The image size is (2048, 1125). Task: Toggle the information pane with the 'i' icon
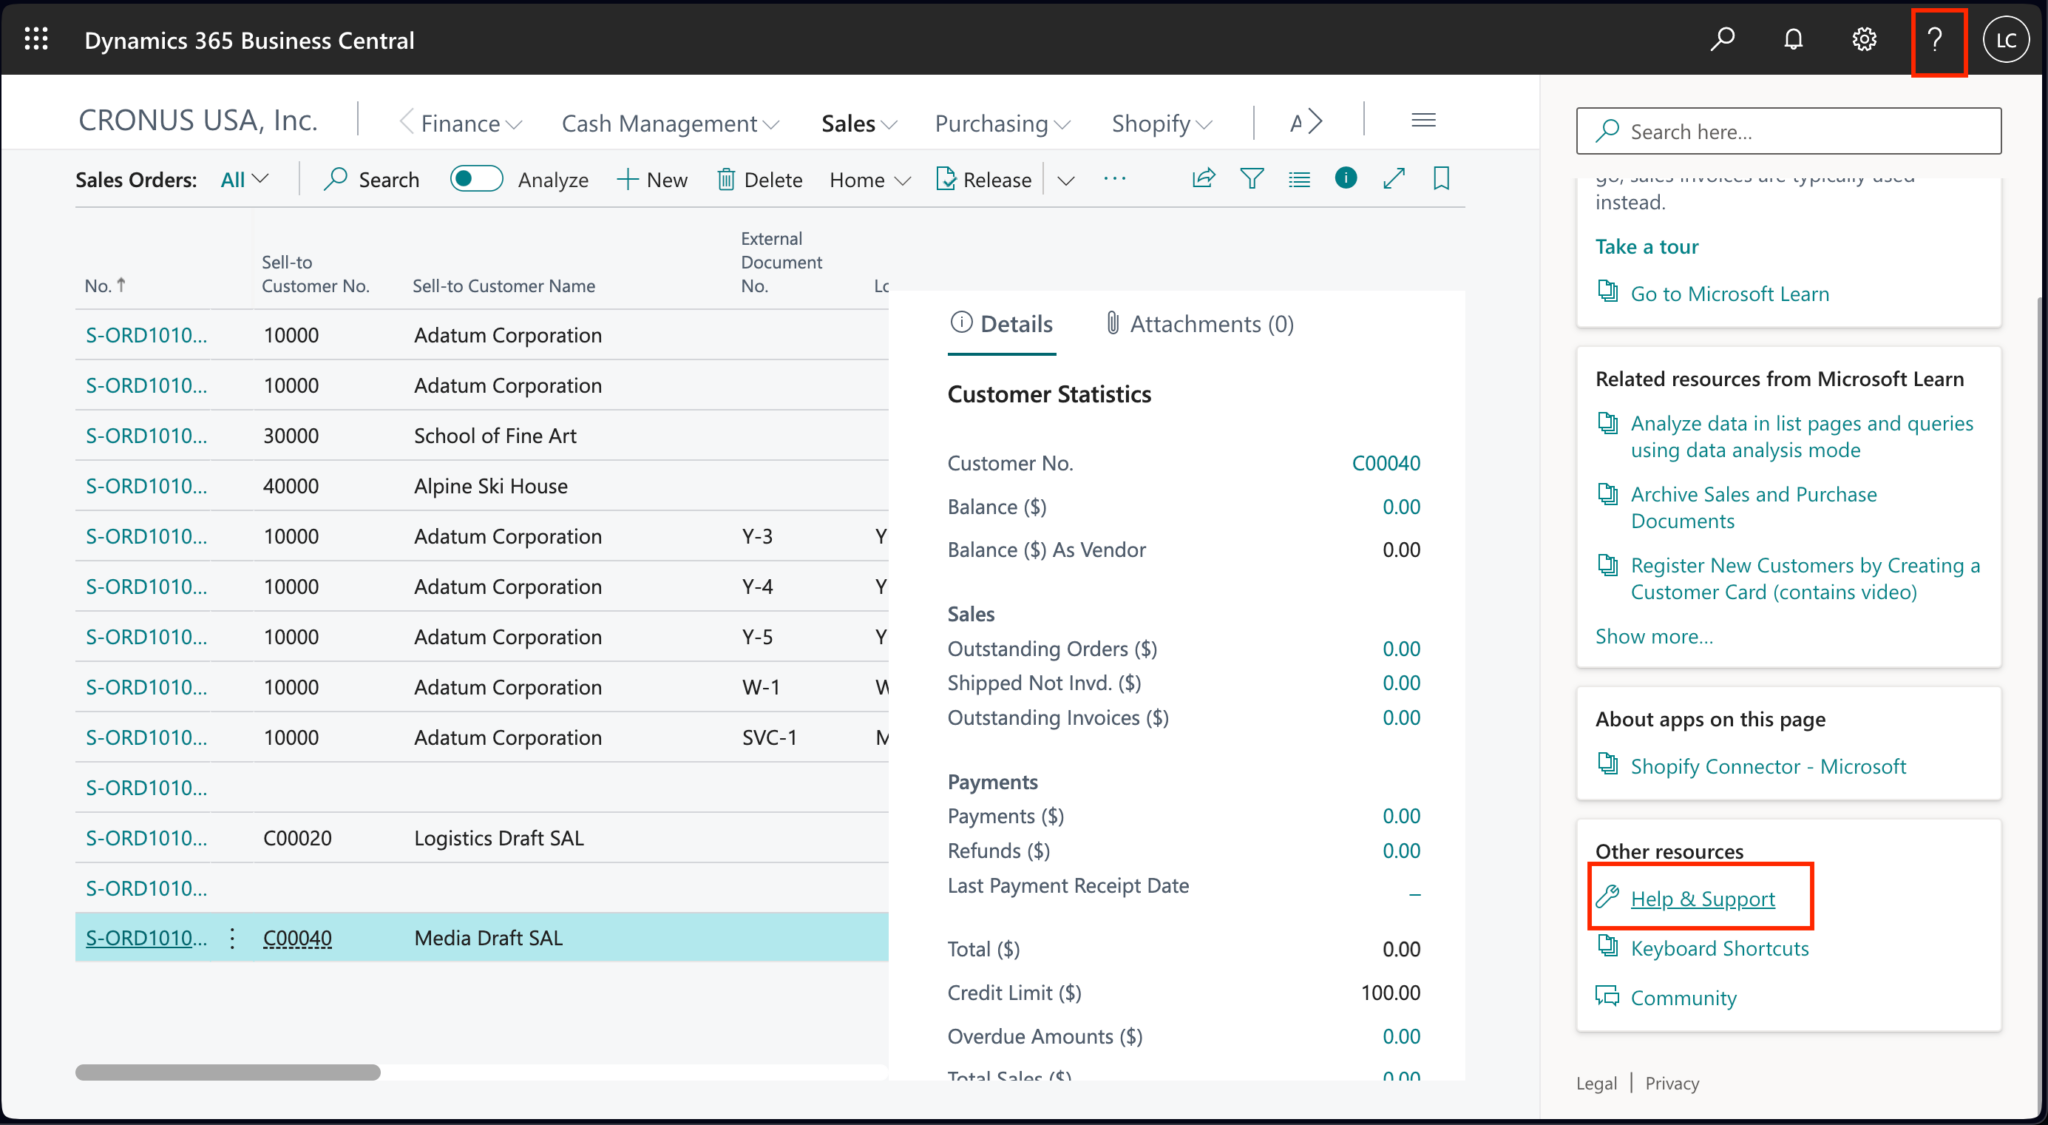click(1346, 178)
